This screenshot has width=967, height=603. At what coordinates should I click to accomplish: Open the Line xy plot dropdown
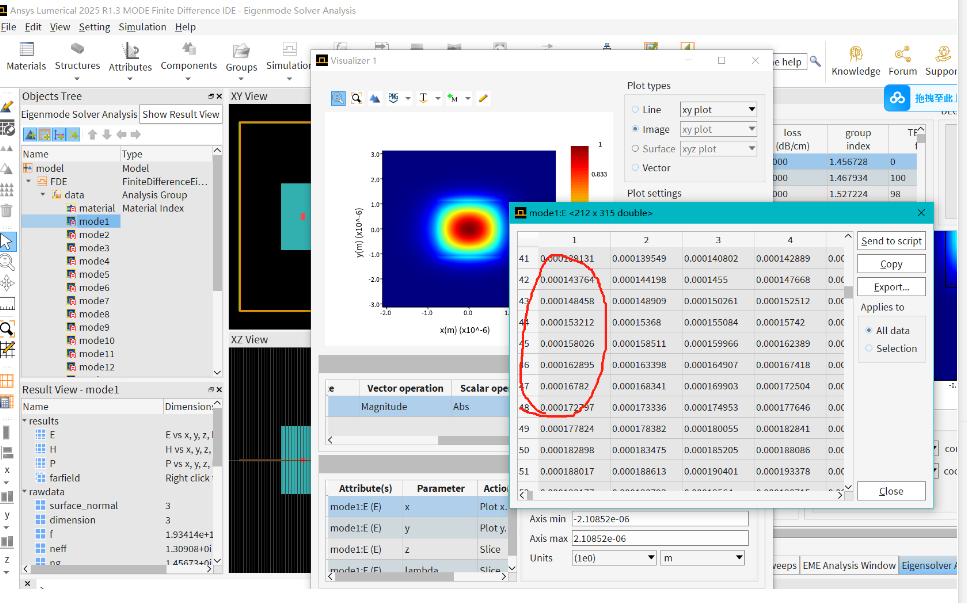[x=718, y=109]
